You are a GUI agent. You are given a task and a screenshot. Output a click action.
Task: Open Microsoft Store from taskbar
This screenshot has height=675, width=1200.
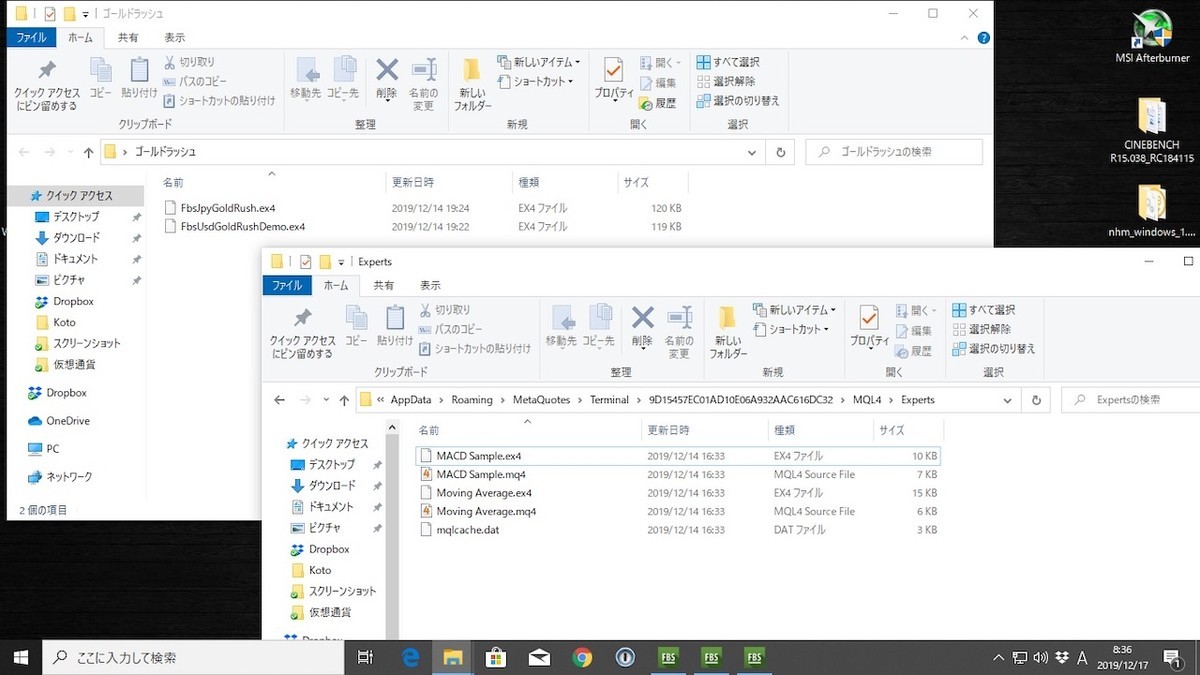[496, 657]
